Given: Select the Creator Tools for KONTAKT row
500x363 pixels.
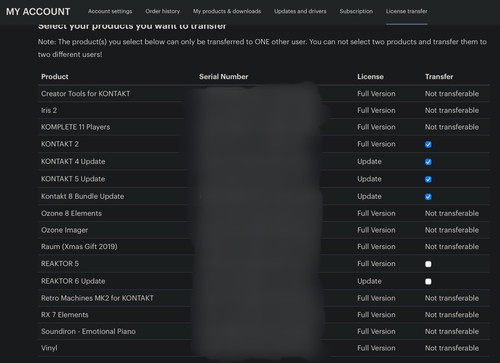Looking at the screenshot, I should [264, 94].
